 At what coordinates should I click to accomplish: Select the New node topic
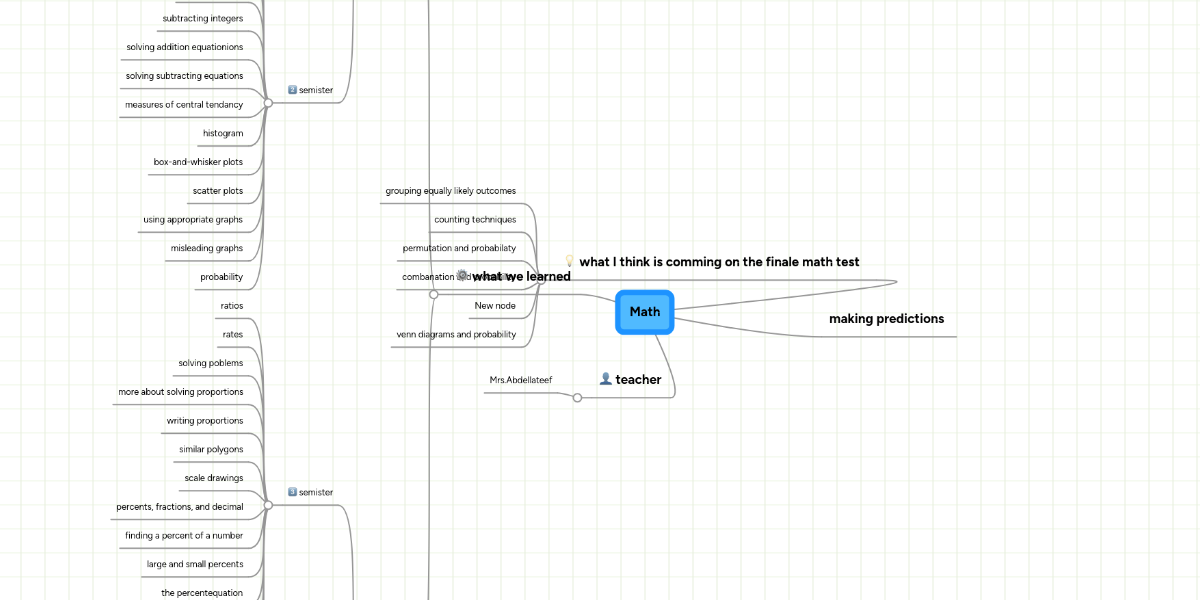click(495, 305)
